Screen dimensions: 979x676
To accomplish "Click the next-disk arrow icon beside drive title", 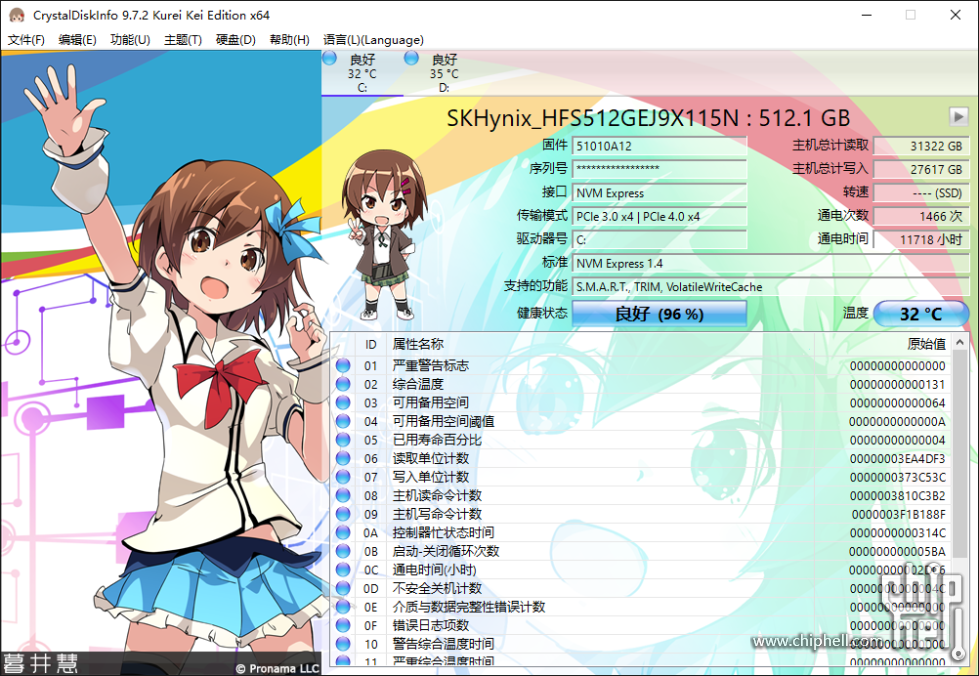I will point(957,116).
